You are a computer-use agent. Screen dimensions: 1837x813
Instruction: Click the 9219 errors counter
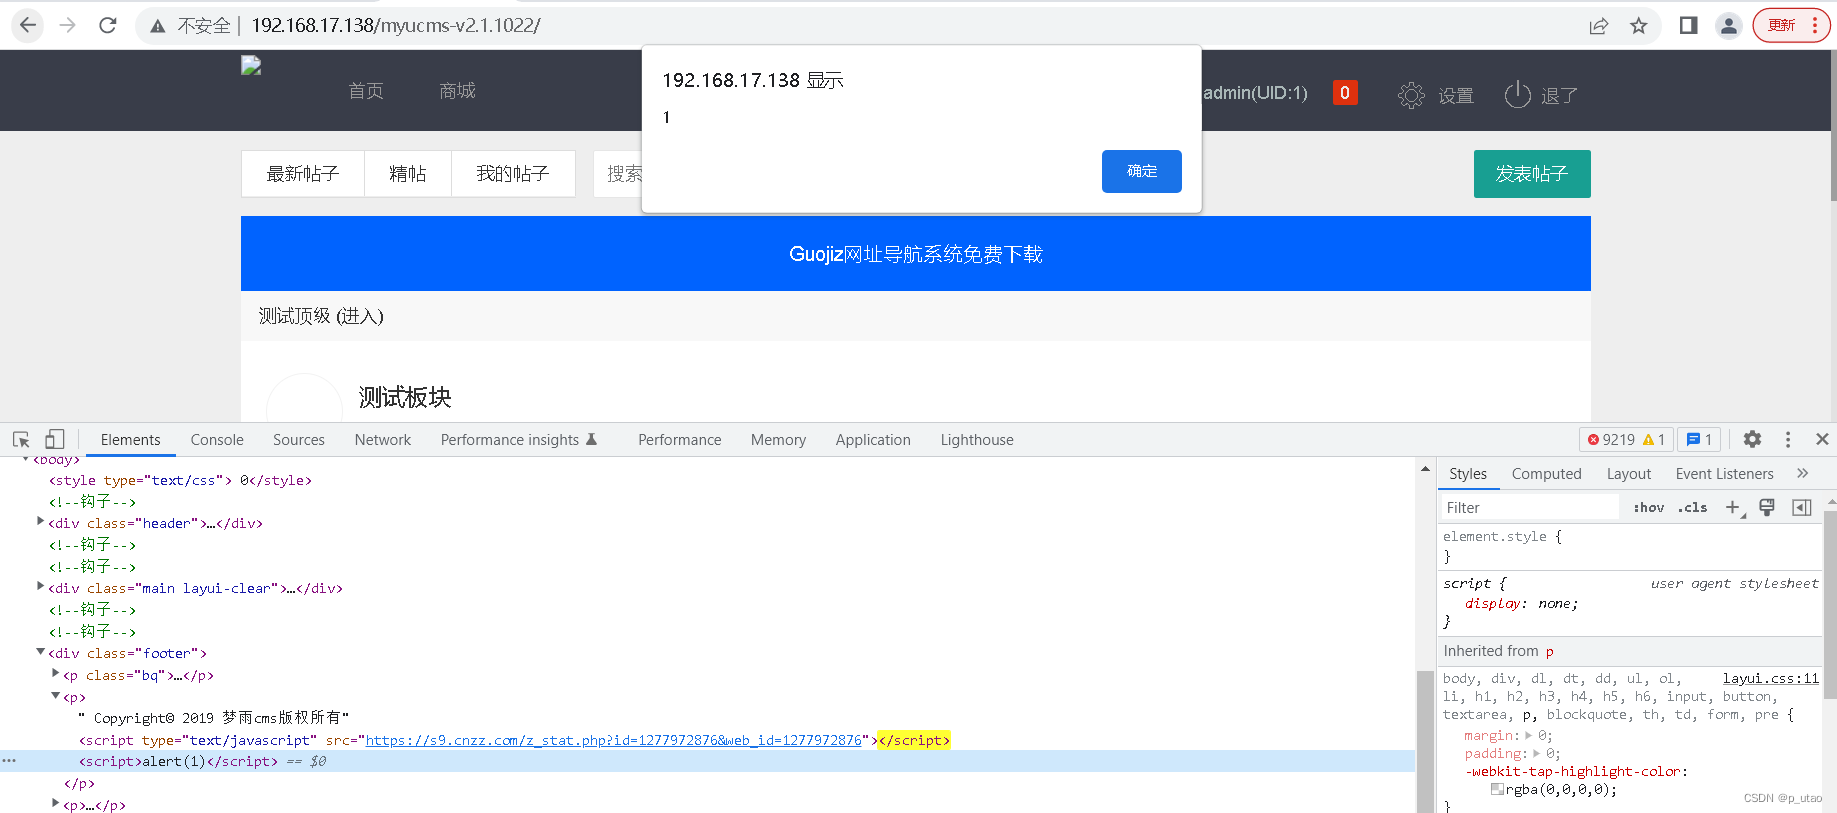tap(1611, 439)
